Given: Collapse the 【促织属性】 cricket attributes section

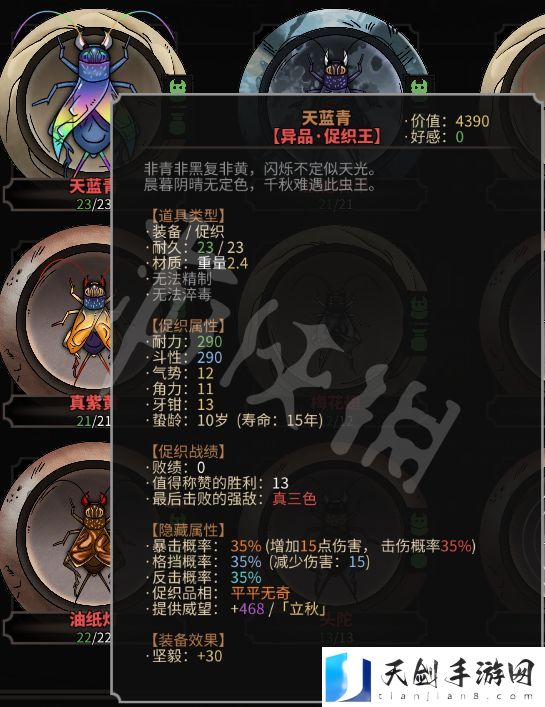Looking at the screenshot, I should (188, 326).
